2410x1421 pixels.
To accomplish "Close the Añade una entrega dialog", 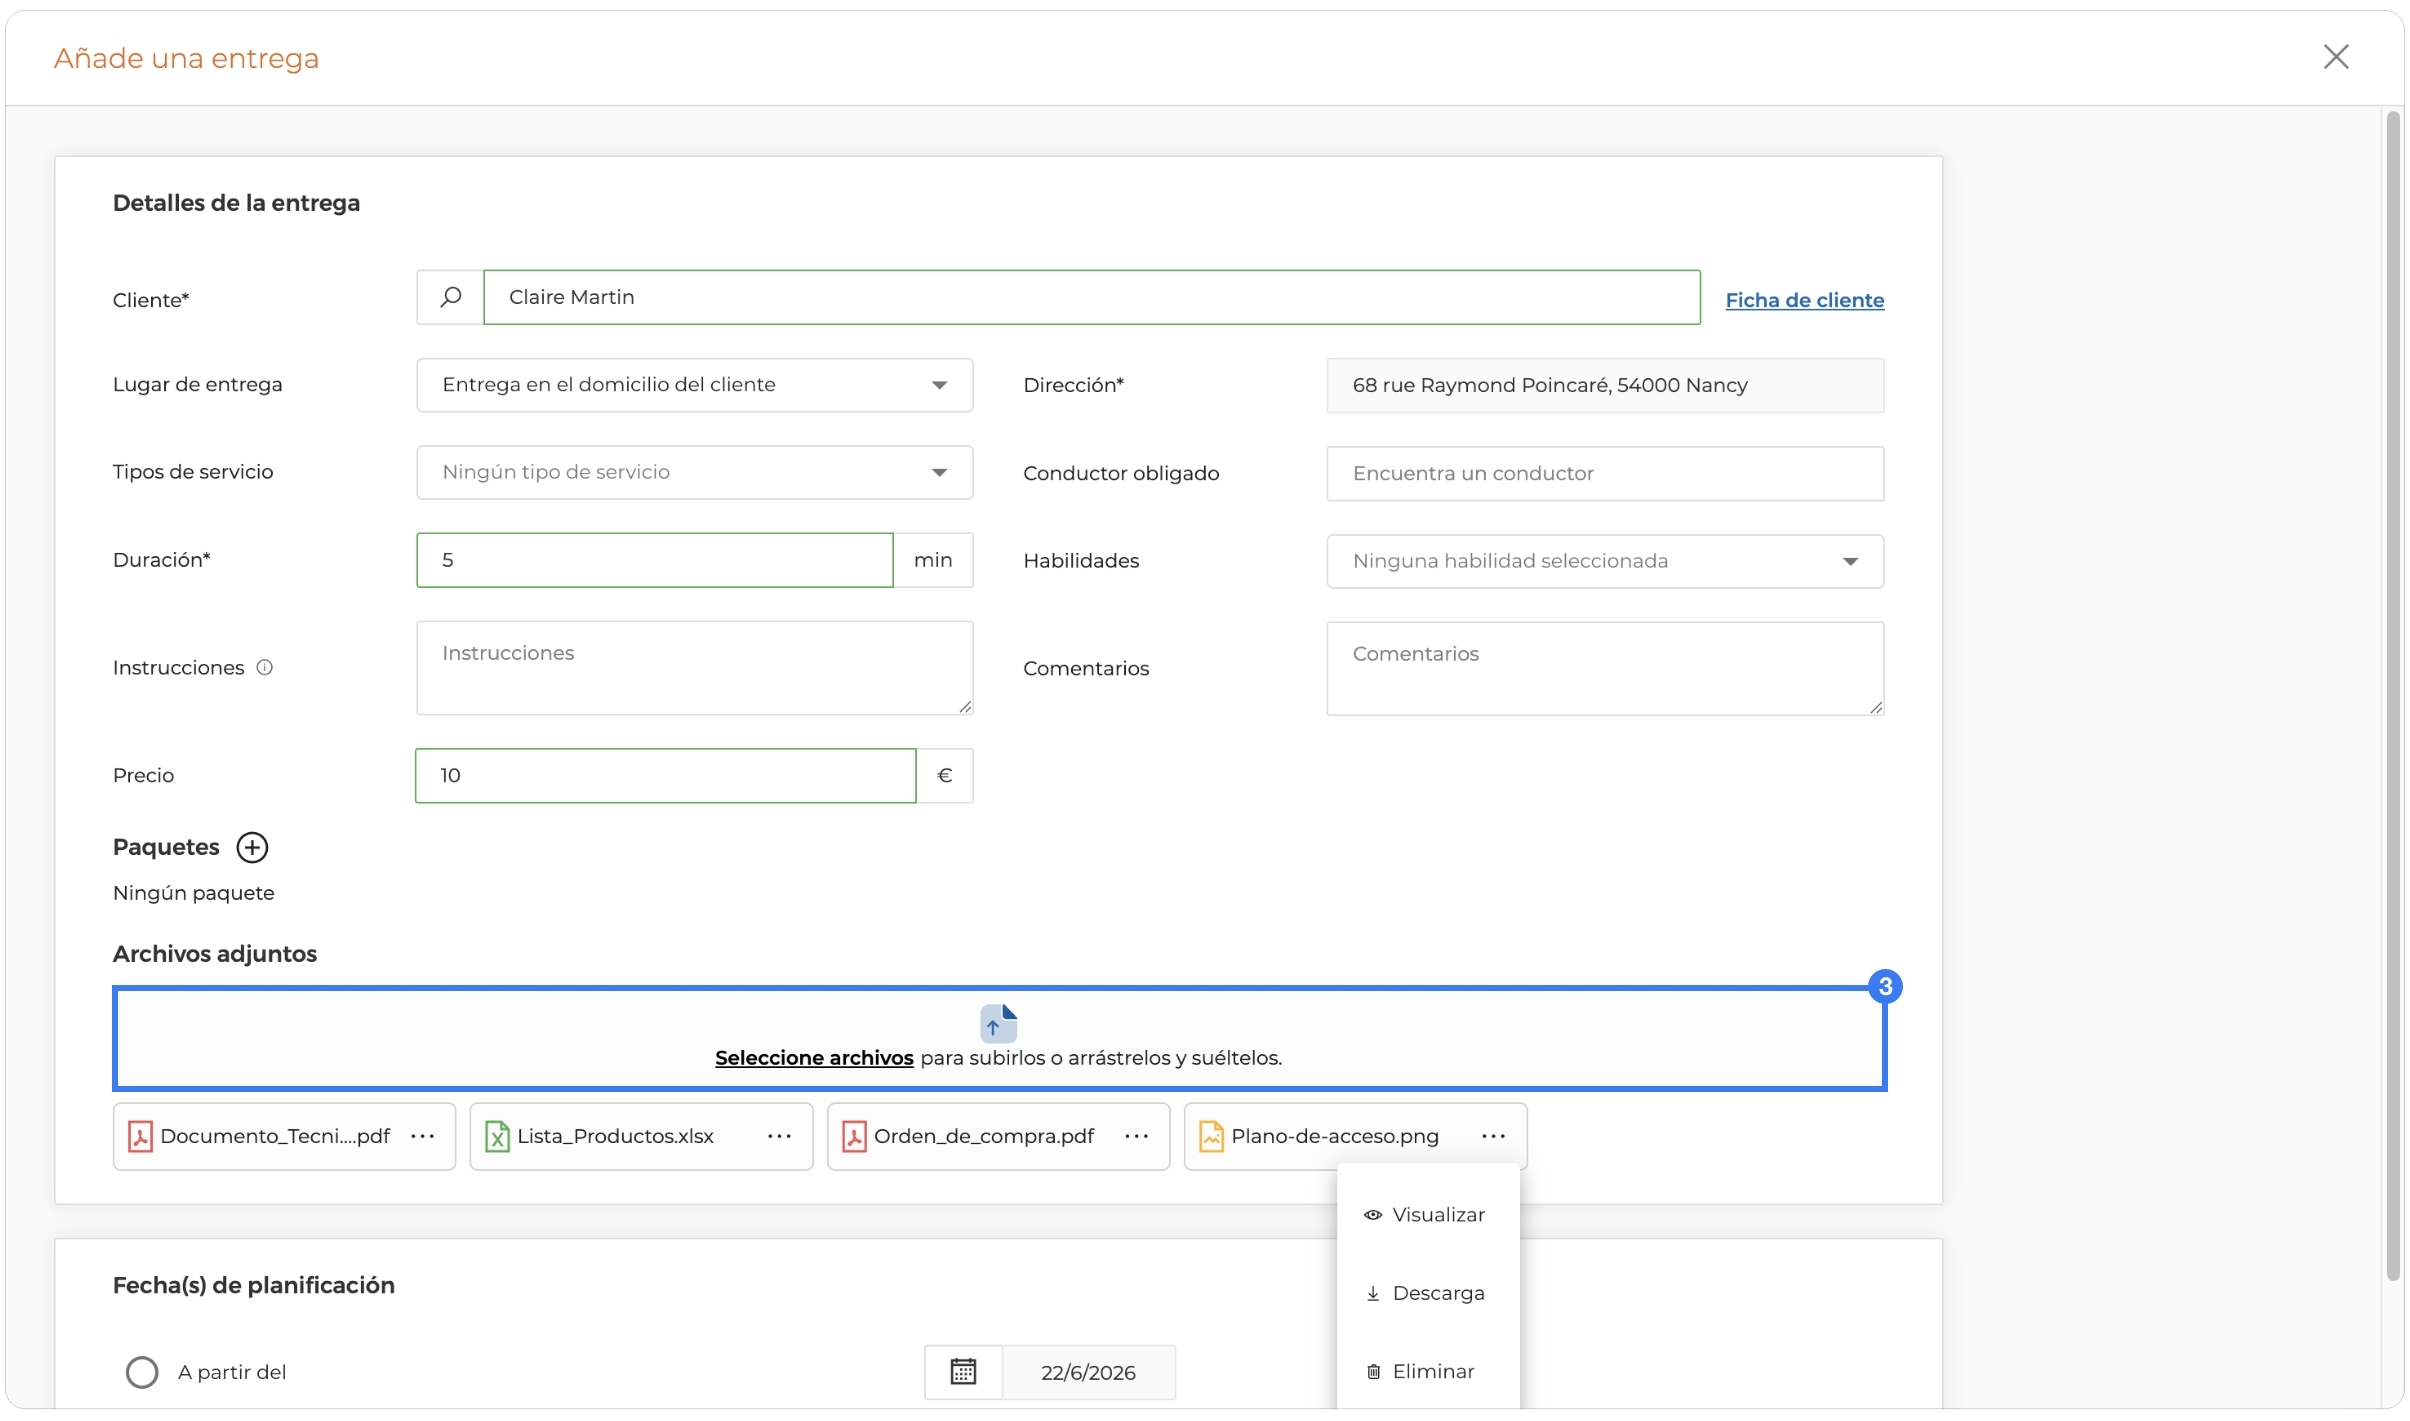I will [x=2336, y=57].
